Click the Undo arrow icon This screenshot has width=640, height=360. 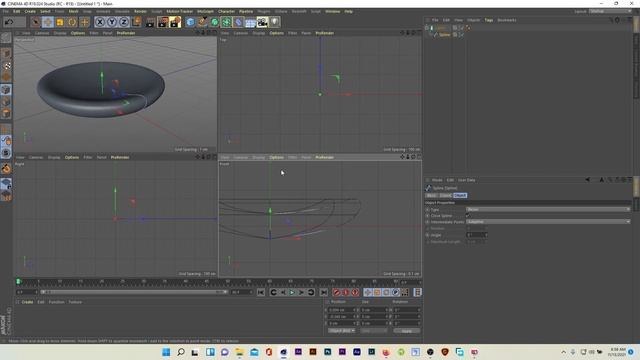(9, 22)
